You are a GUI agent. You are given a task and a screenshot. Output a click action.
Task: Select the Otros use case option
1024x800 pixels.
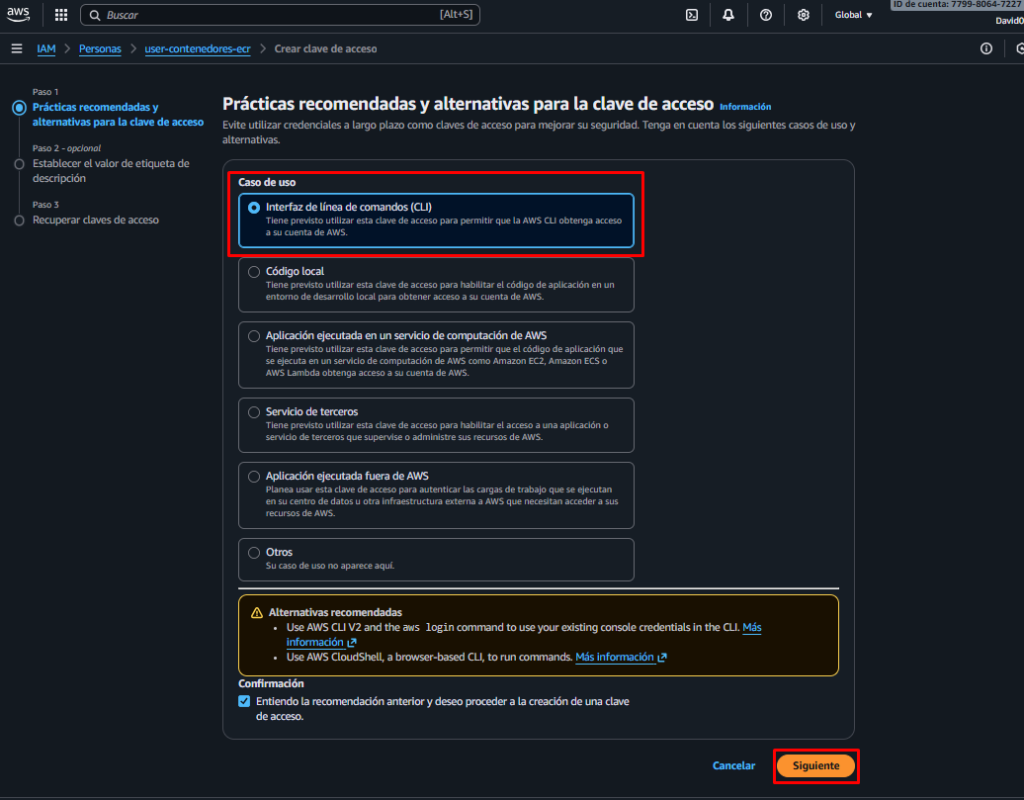254,552
